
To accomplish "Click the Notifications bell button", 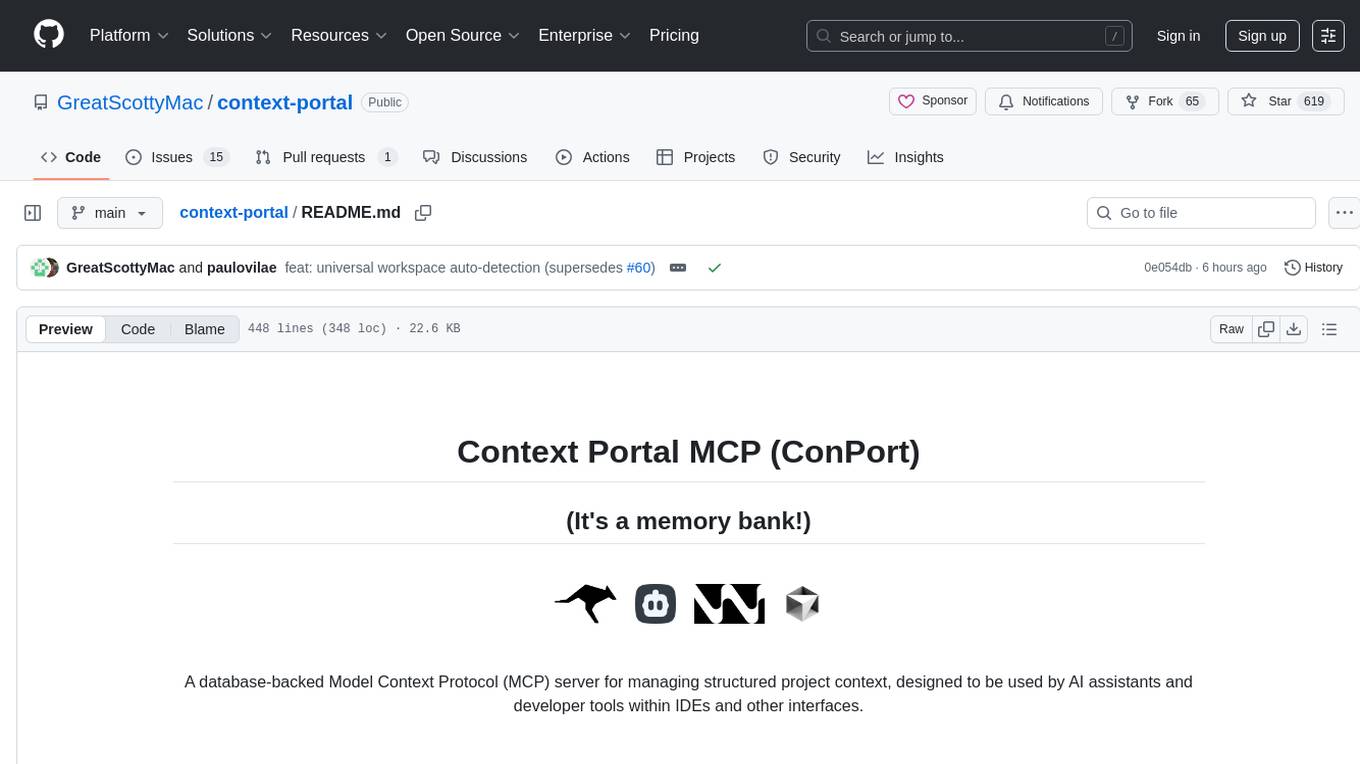I will pos(1044,101).
